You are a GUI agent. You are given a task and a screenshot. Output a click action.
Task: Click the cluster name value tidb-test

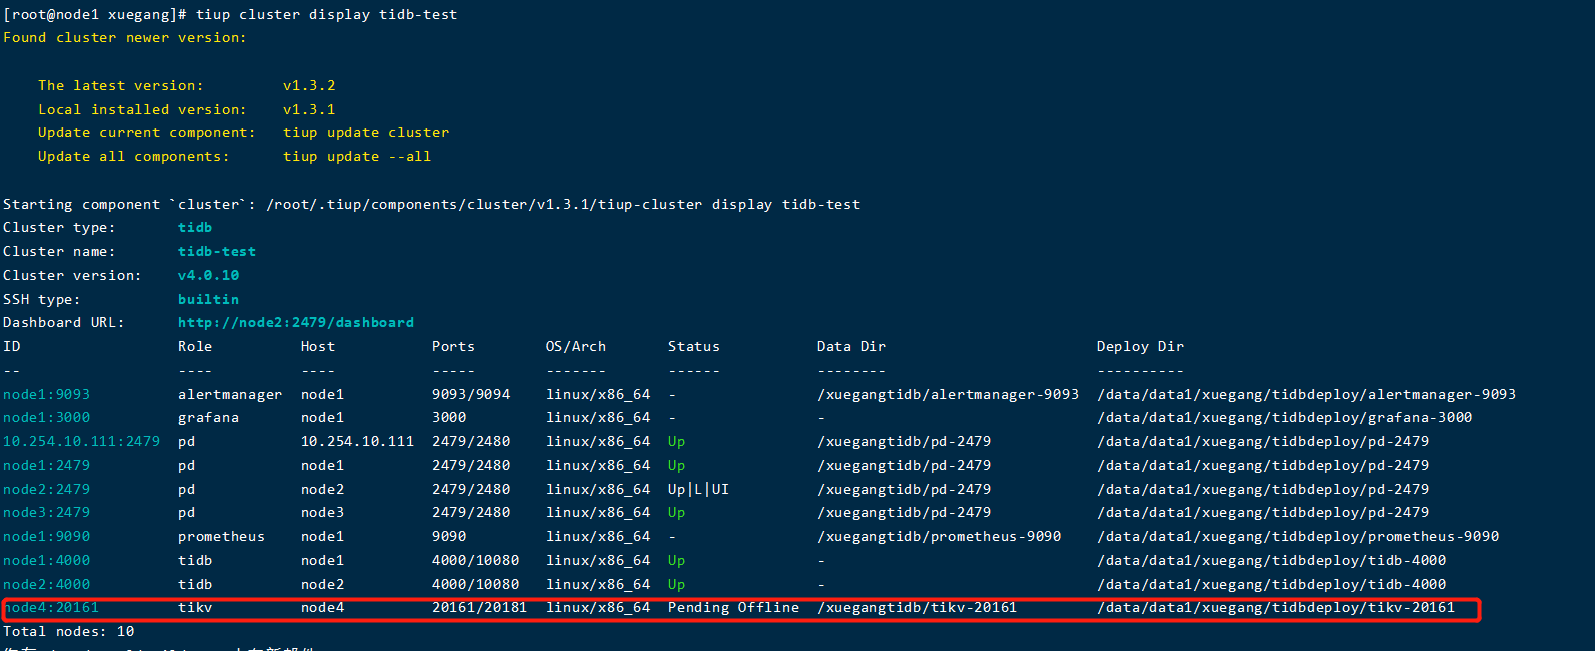[217, 252]
